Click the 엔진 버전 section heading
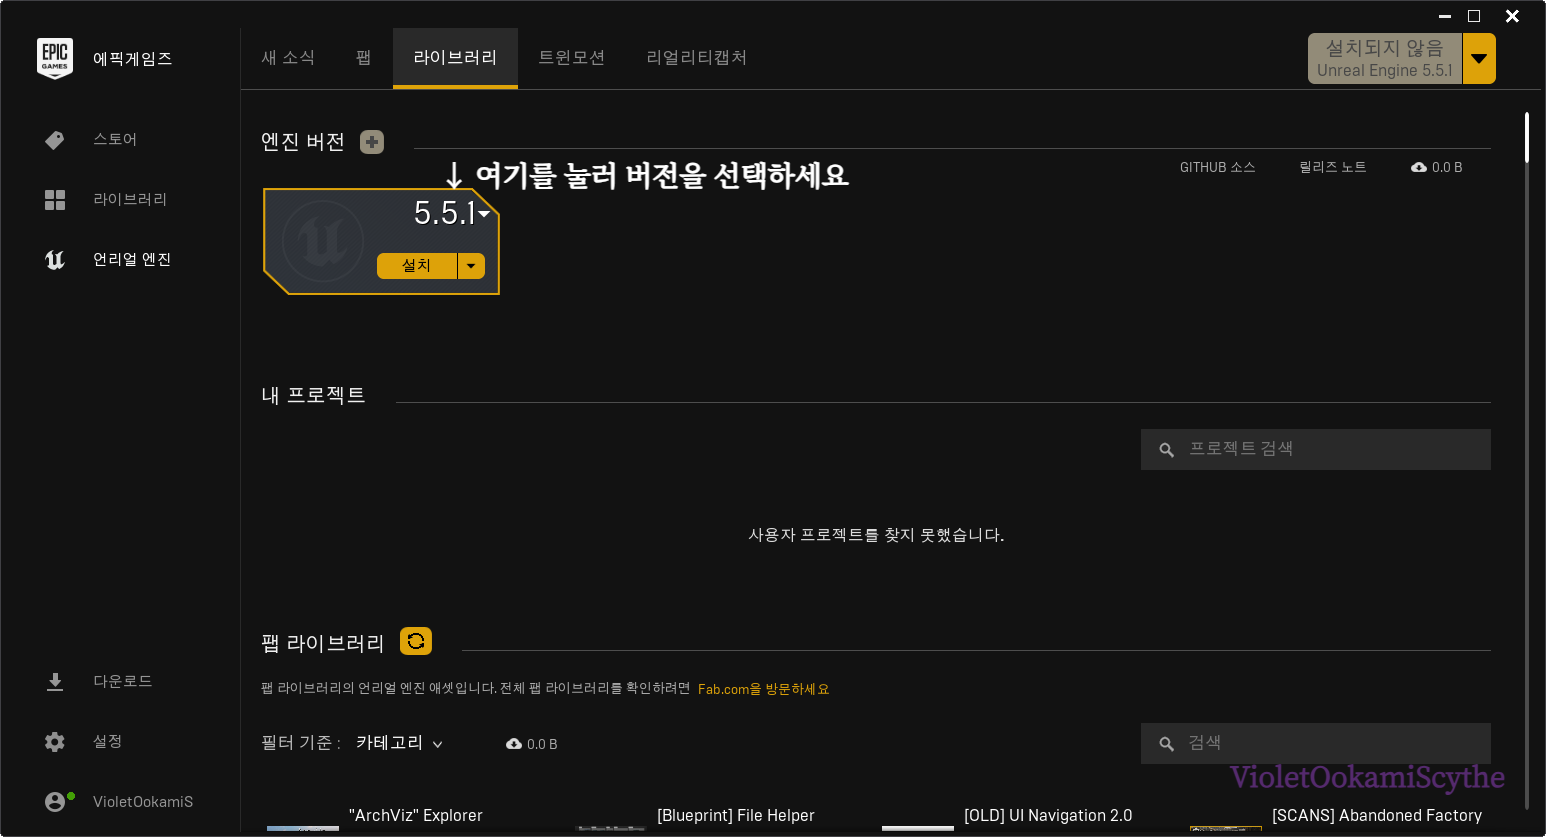 pos(303,142)
